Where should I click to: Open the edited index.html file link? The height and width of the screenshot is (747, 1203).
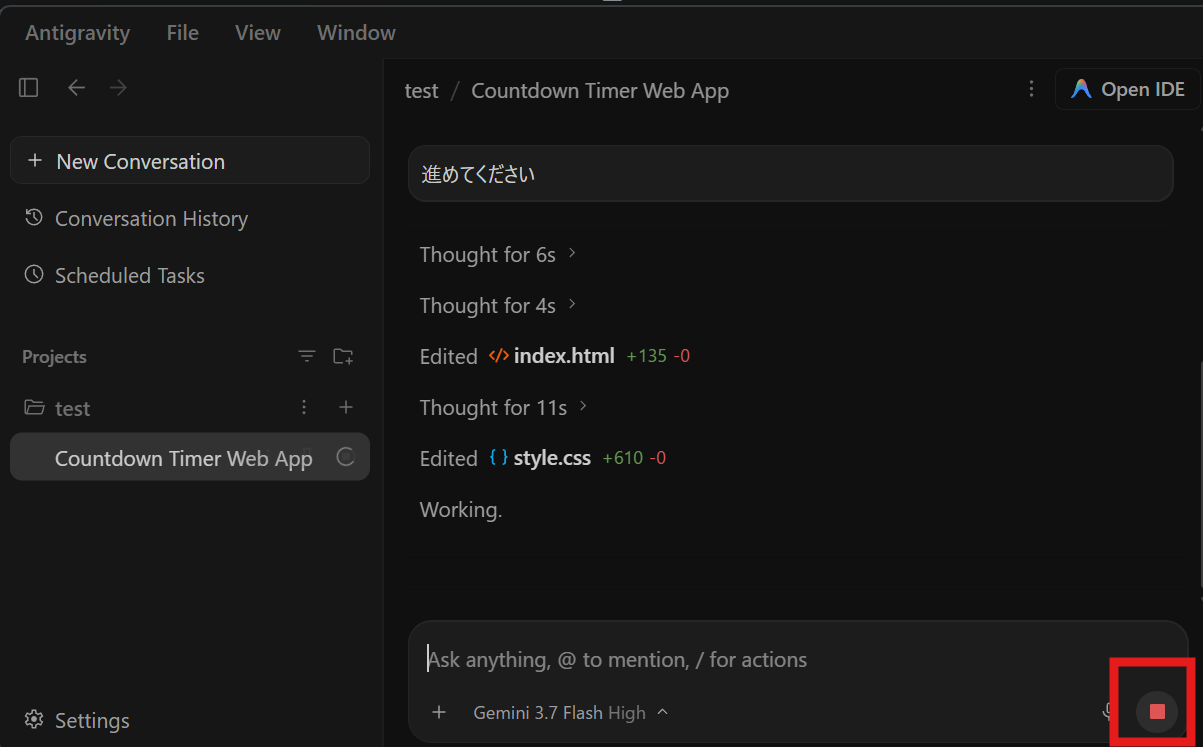click(564, 356)
